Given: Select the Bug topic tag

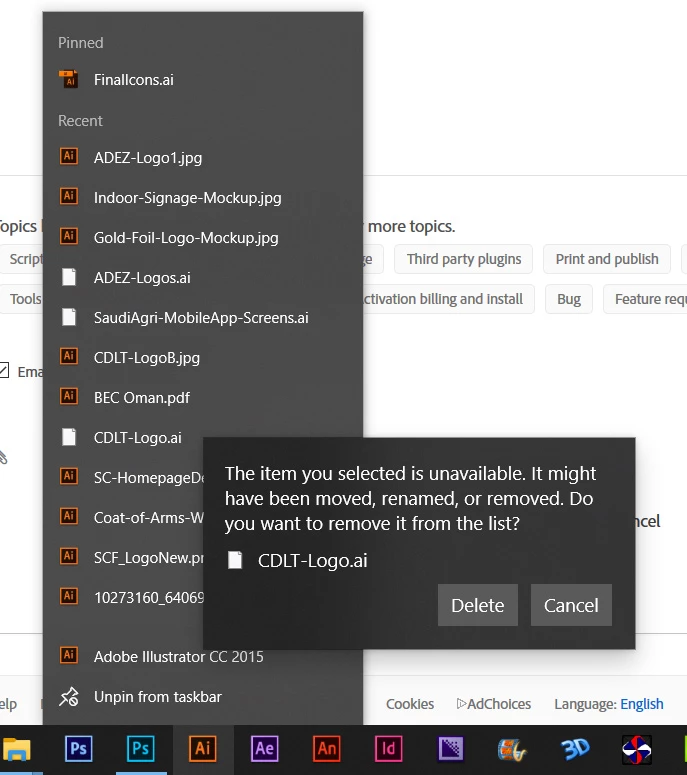Looking at the screenshot, I should 569,299.
